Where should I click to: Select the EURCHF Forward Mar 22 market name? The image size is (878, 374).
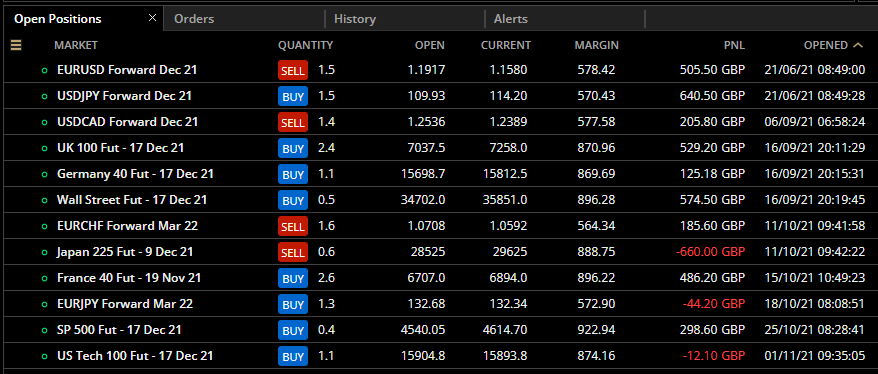(127, 226)
